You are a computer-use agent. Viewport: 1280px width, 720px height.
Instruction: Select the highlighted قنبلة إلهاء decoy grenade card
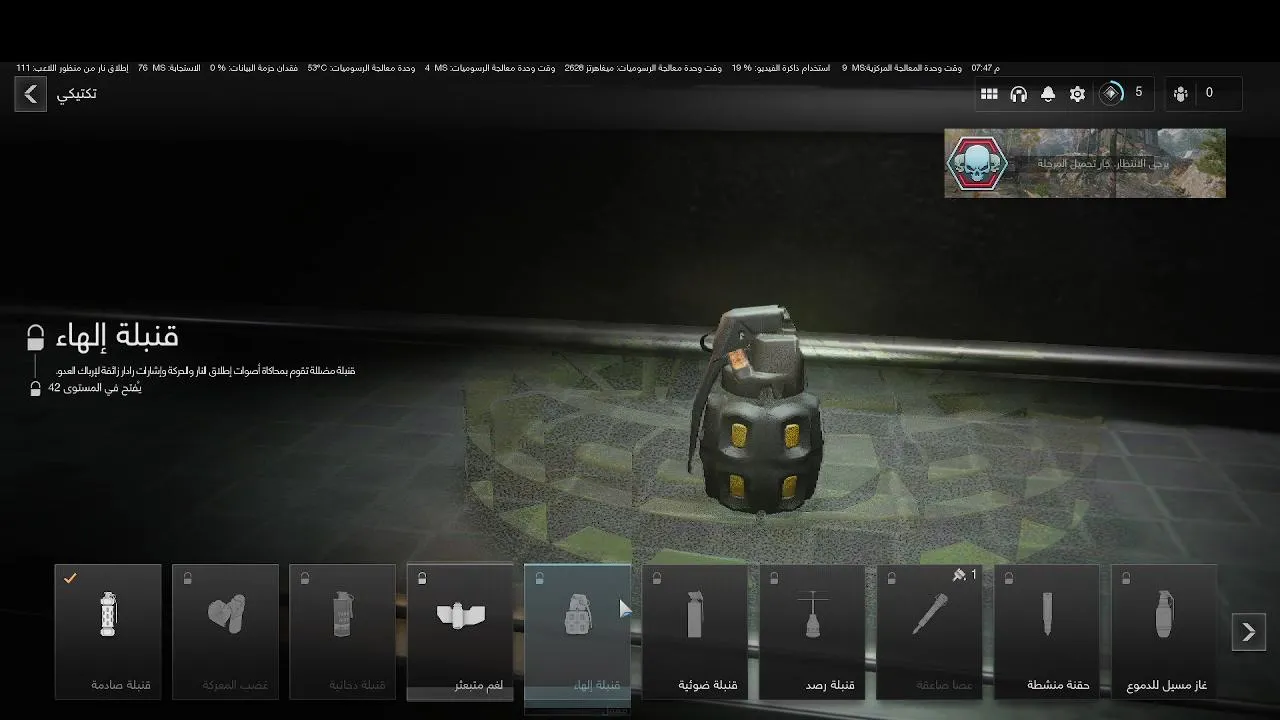click(x=578, y=632)
